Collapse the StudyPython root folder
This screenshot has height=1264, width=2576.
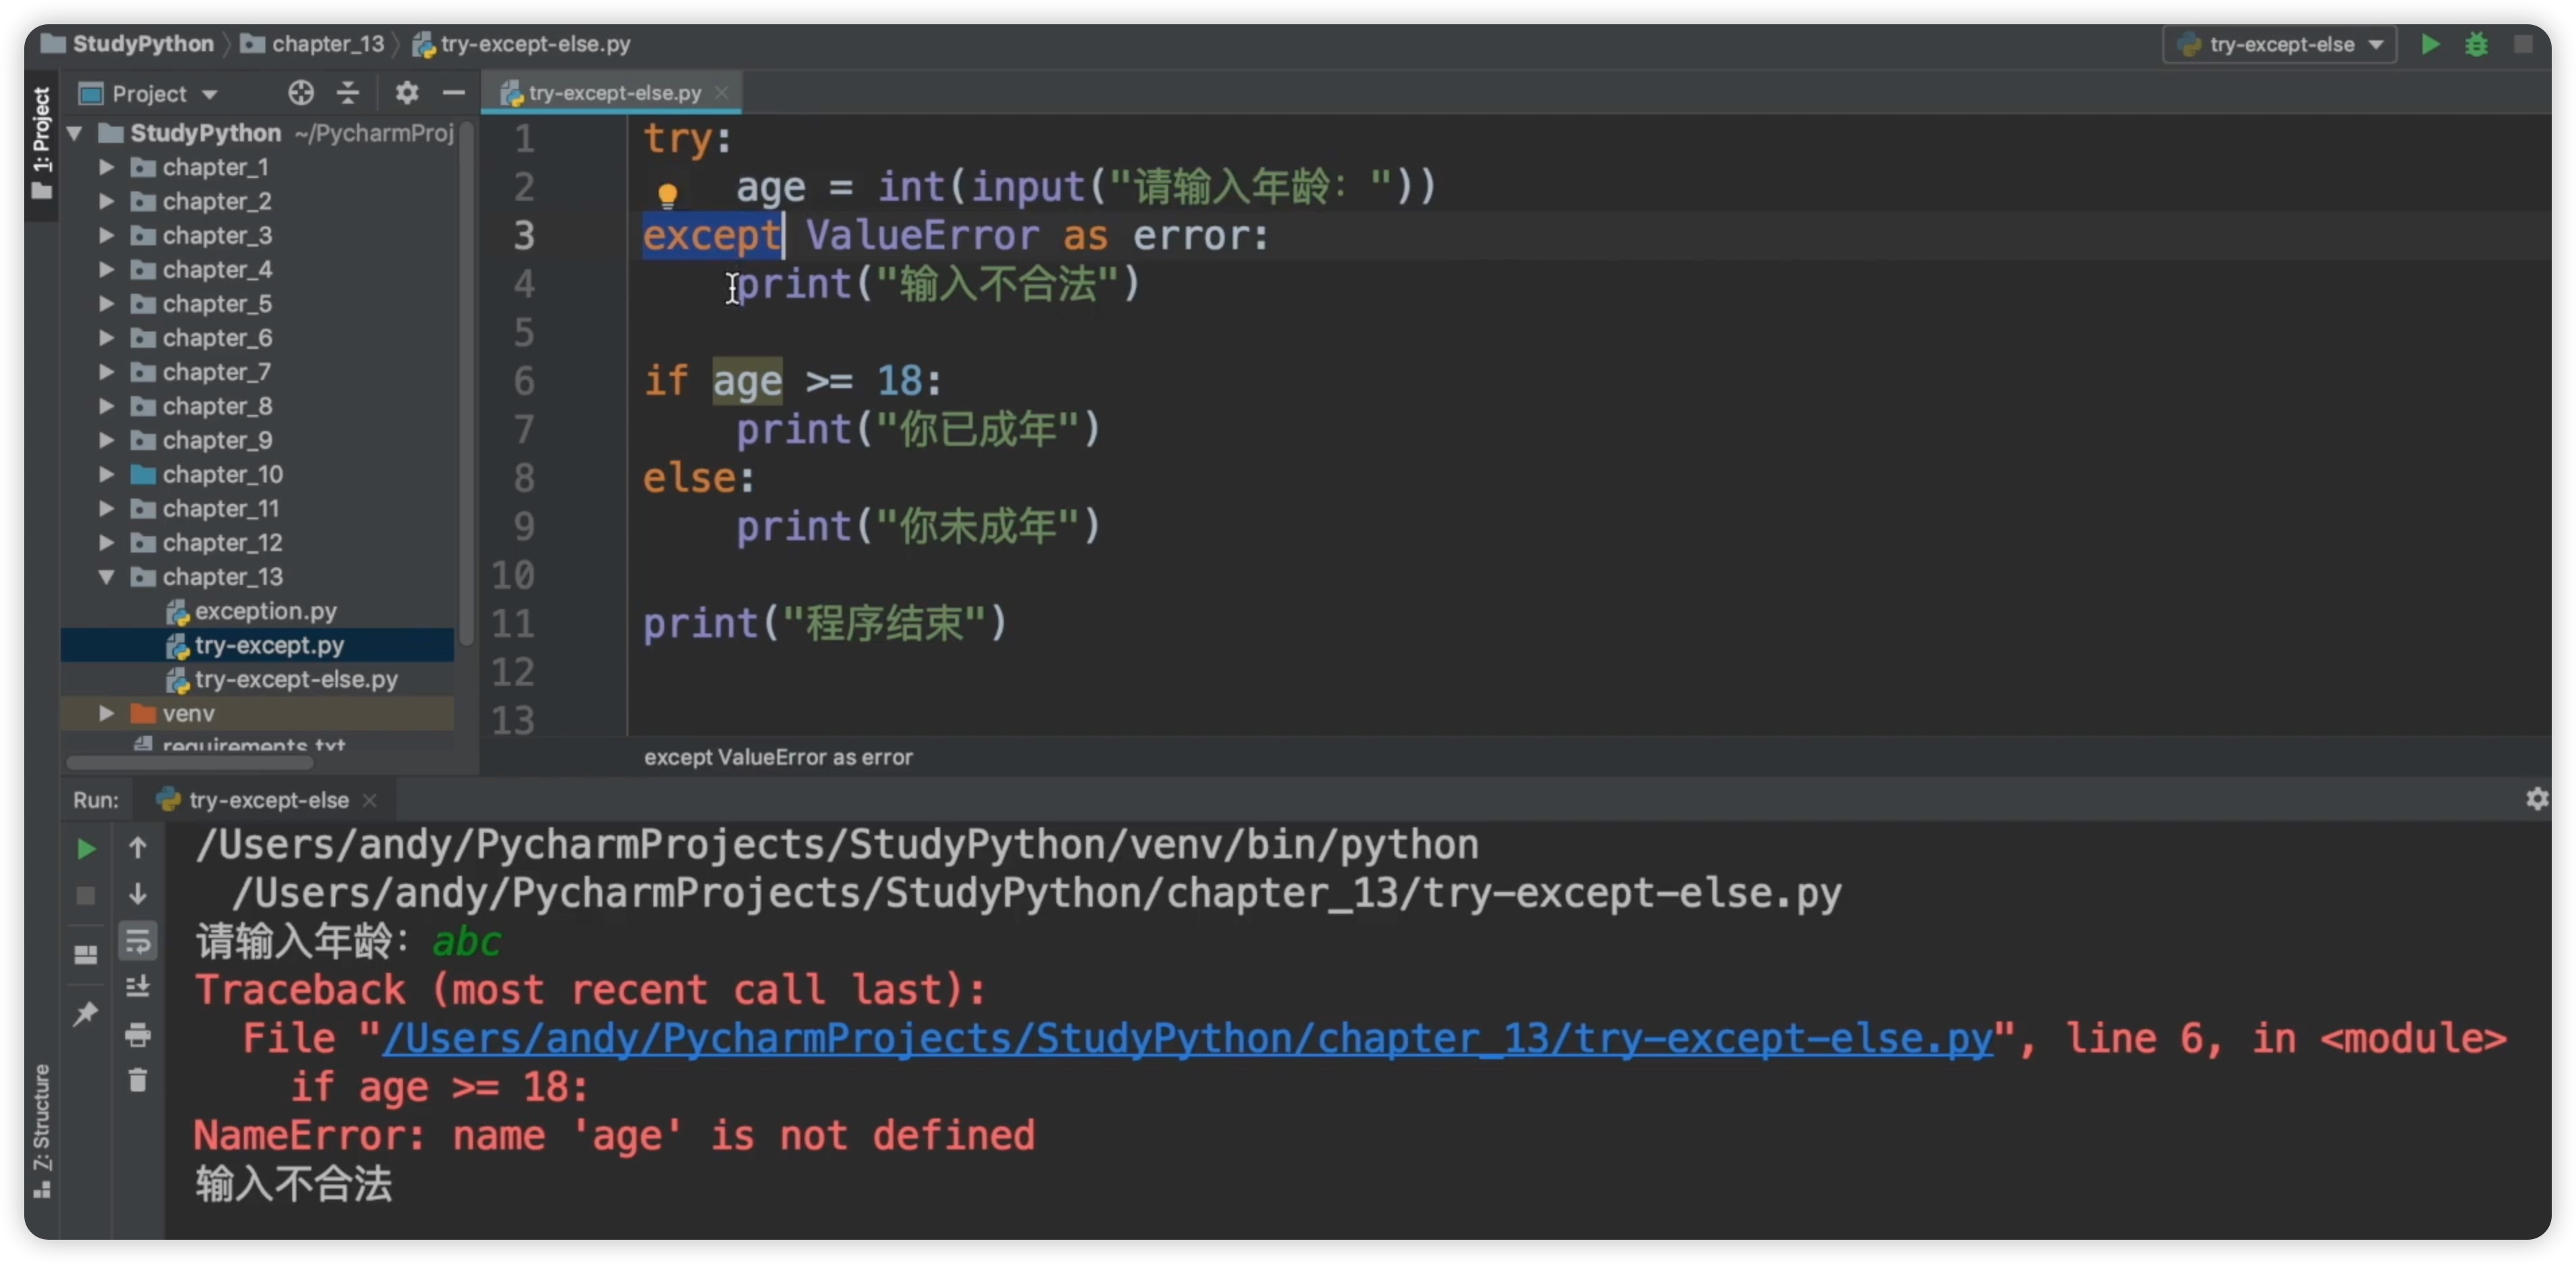pyautogui.click(x=75, y=133)
